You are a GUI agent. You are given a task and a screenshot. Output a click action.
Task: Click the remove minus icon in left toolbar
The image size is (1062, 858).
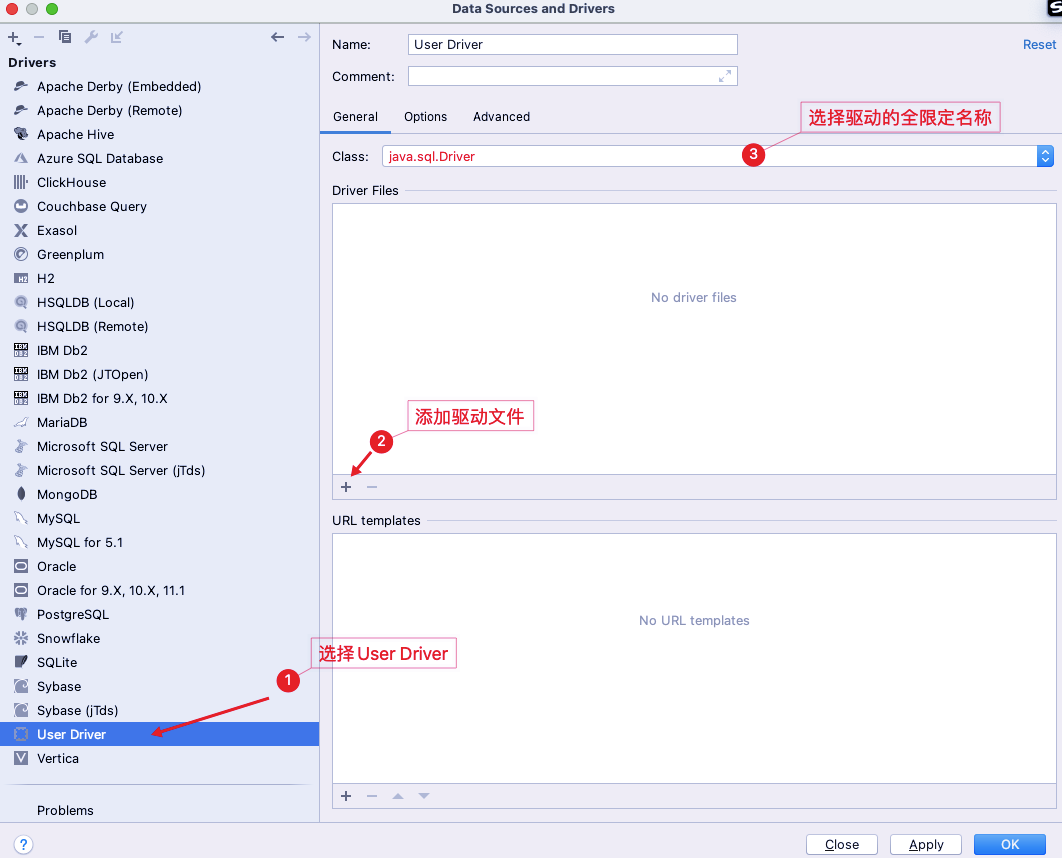tap(39, 37)
